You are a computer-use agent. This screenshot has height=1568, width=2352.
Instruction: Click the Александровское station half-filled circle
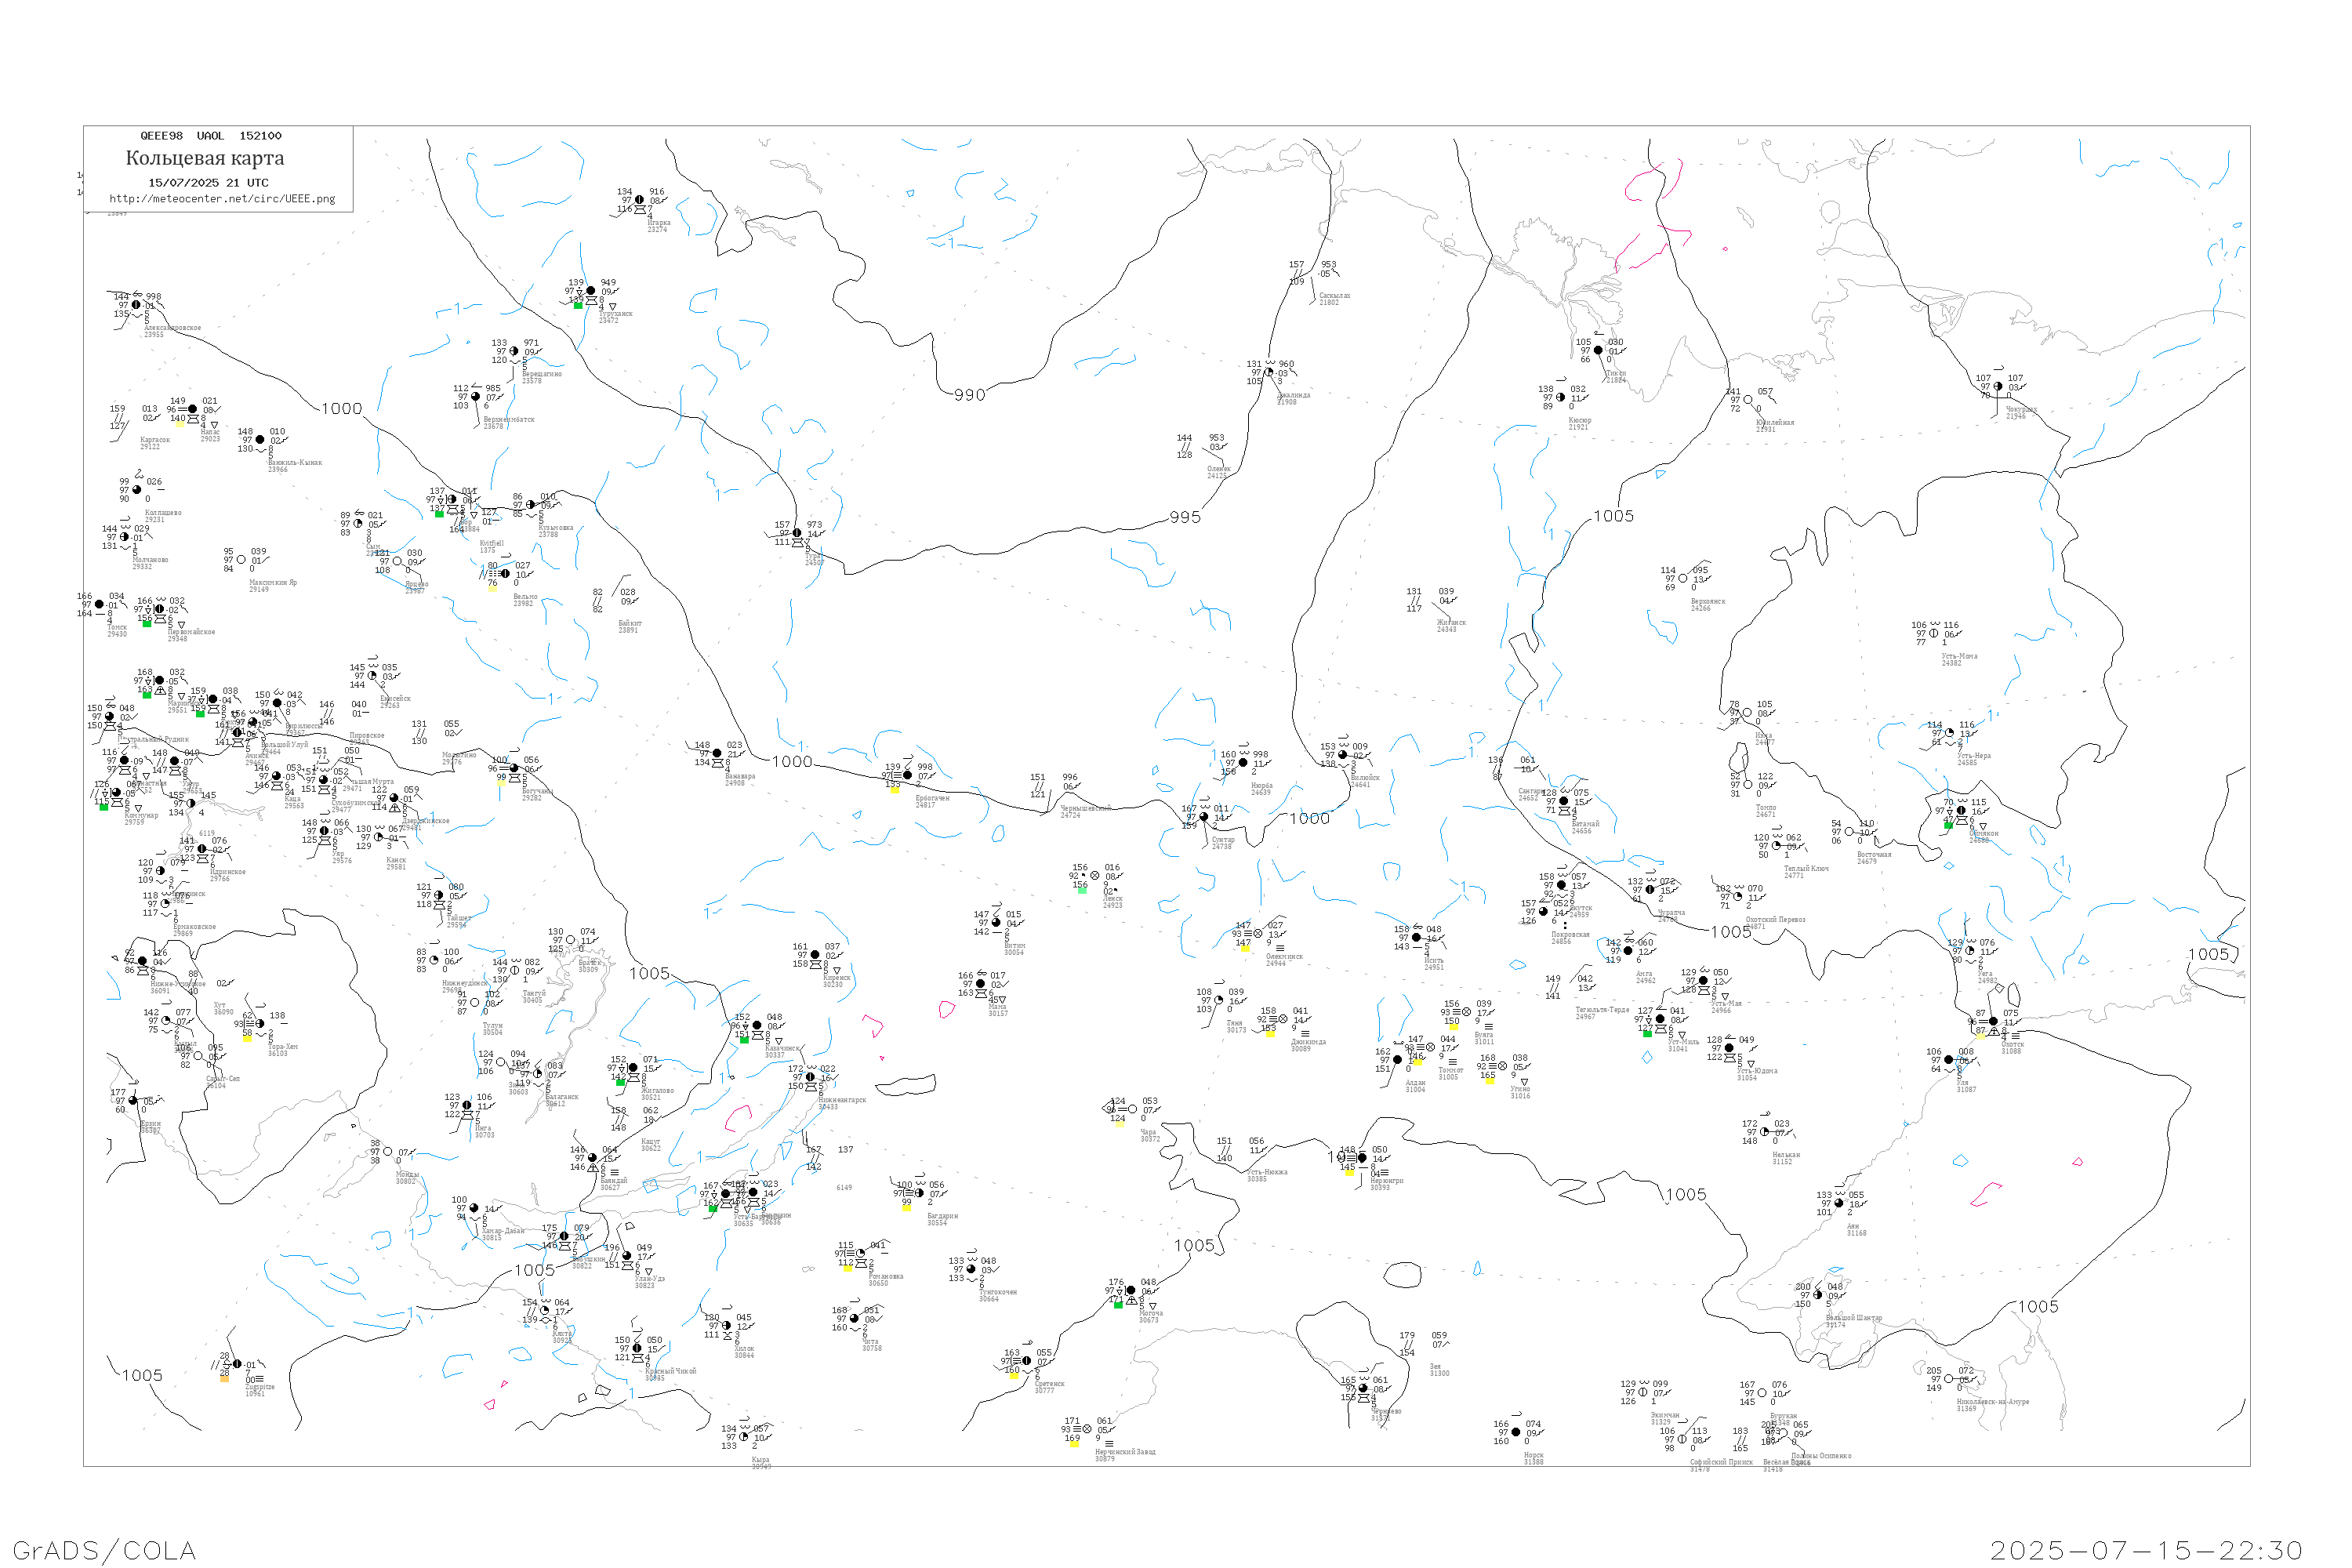click(136, 305)
